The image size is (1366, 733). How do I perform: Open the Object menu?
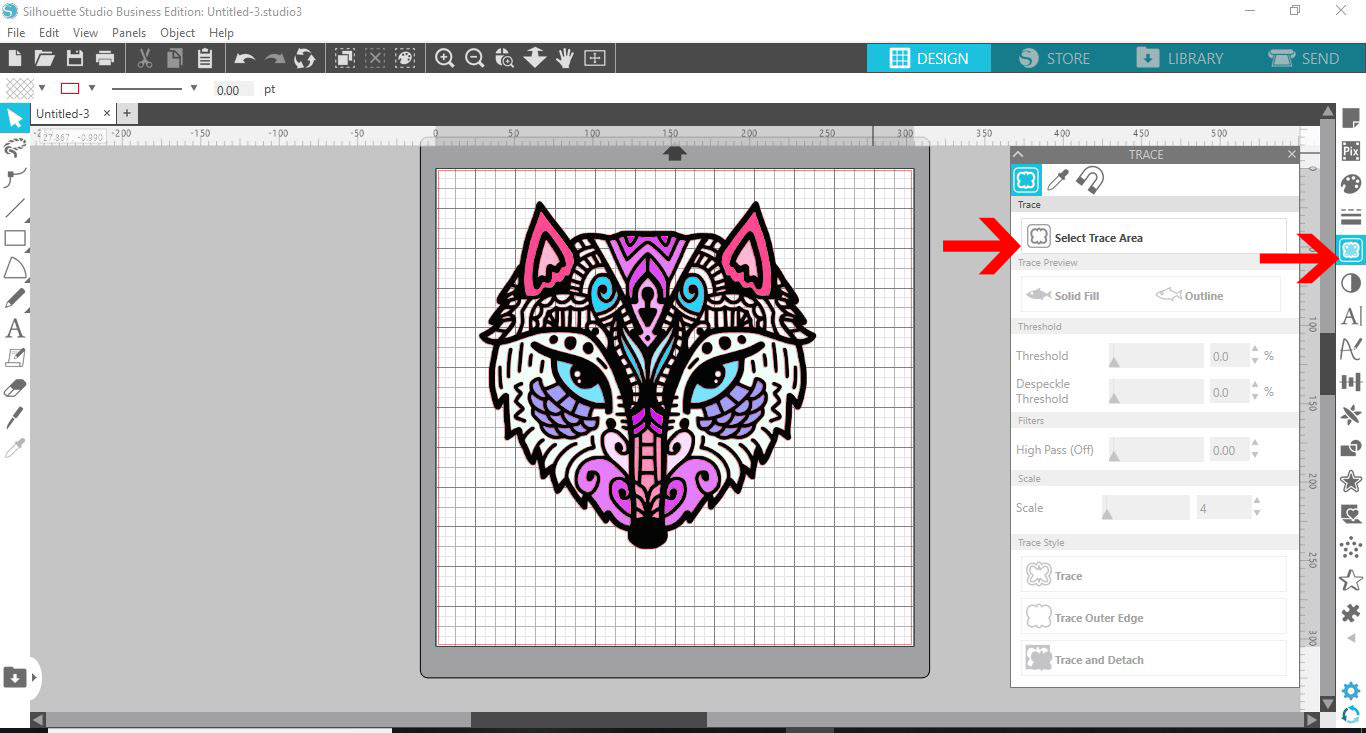178,33
